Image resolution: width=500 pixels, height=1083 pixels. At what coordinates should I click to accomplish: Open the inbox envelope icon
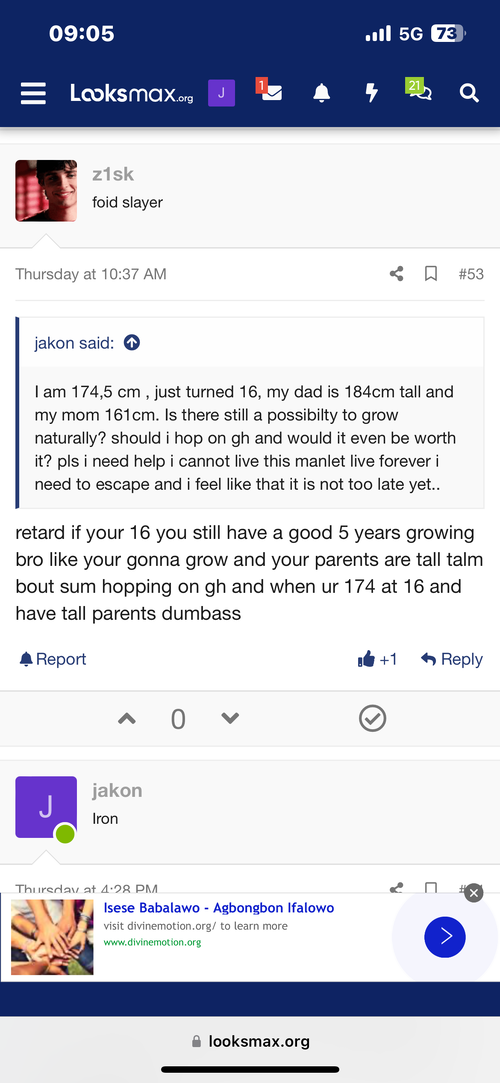pos(269,90)
